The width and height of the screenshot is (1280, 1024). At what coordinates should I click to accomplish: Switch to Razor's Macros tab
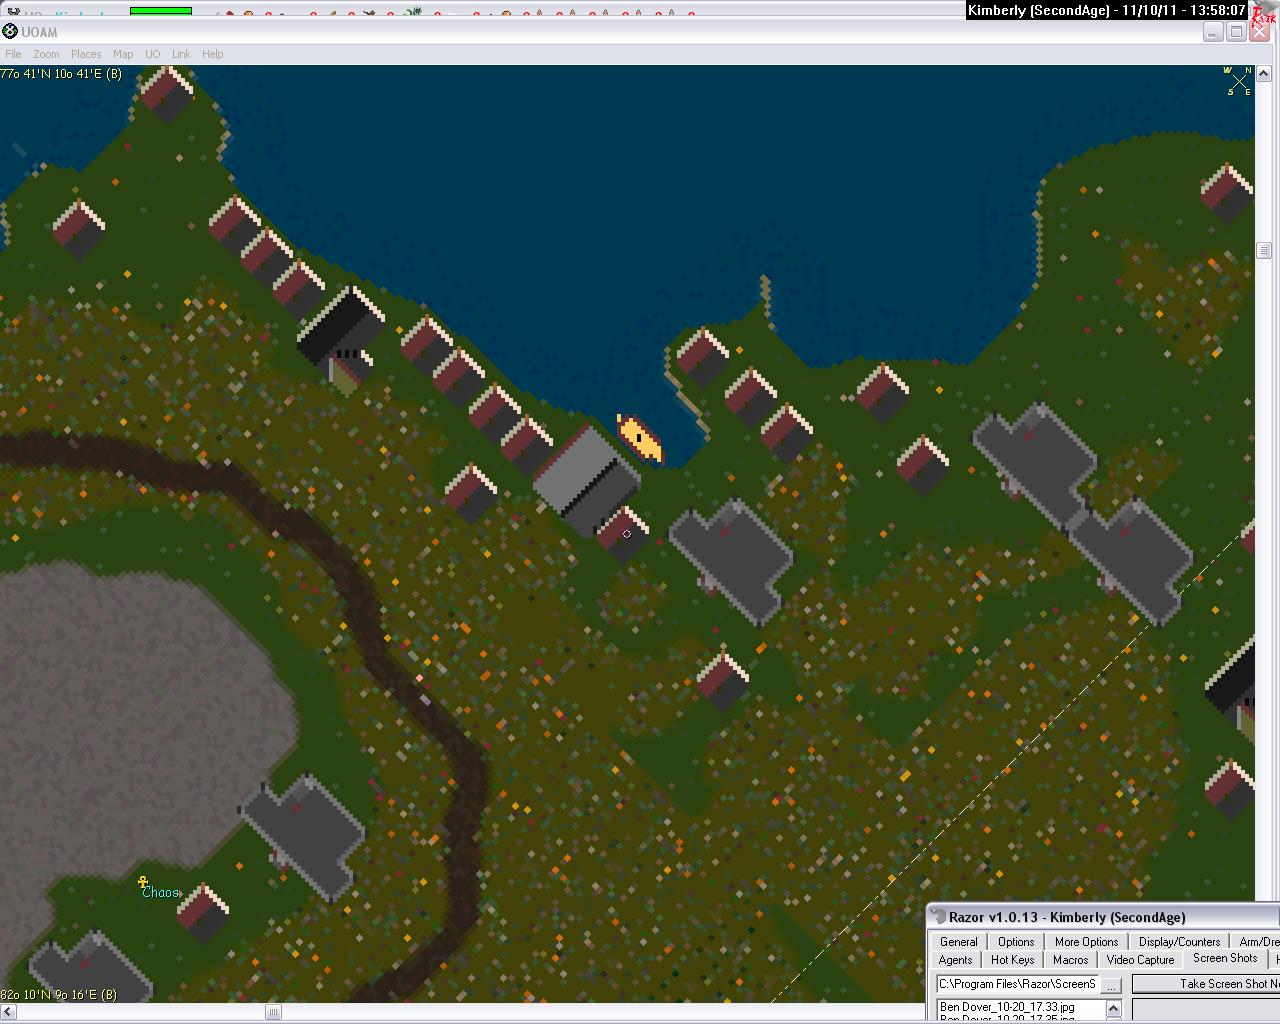[1070, 960]
